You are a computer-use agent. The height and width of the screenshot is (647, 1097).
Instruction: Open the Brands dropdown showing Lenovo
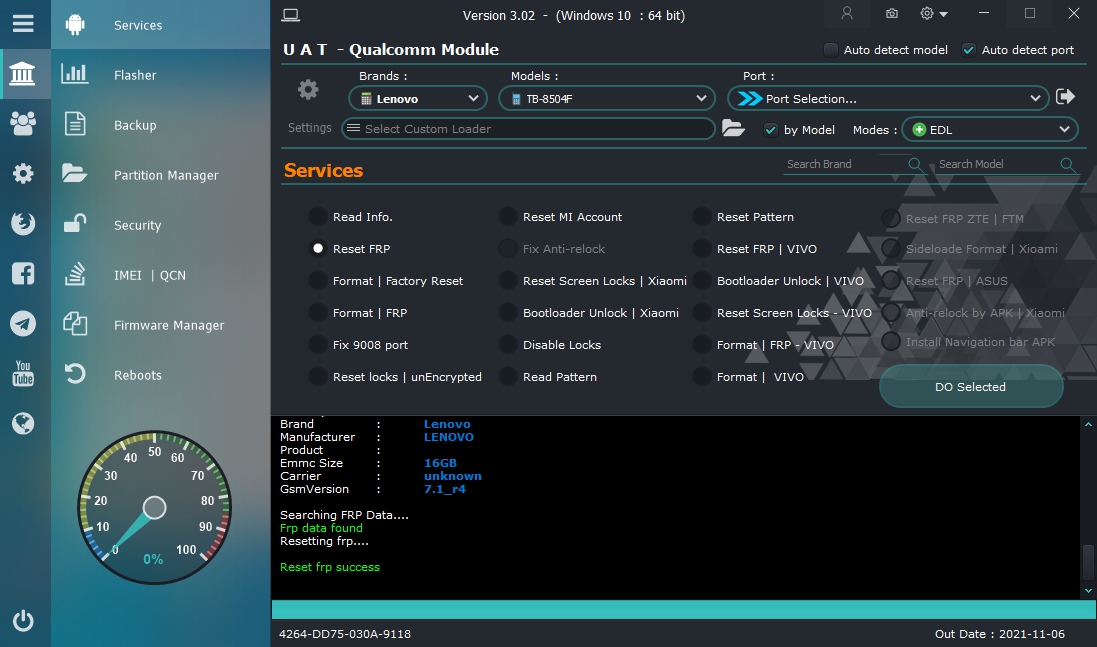coord(418,99)
